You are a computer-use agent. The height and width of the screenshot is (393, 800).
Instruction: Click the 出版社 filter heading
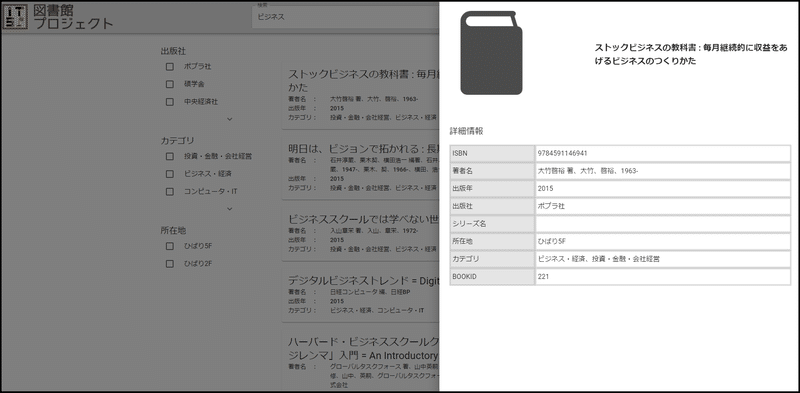(x=173, y=51)
